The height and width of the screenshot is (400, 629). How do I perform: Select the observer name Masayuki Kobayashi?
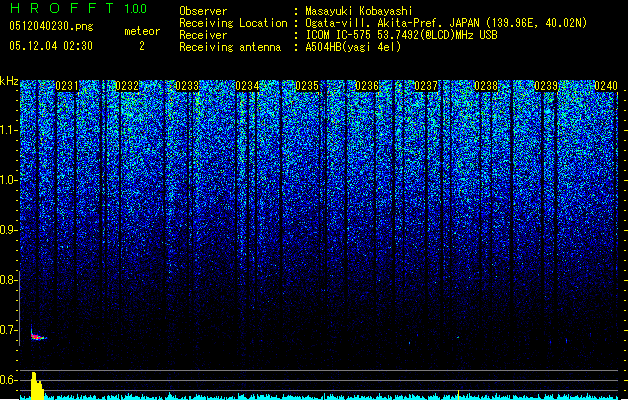click(x=359, y=11)
